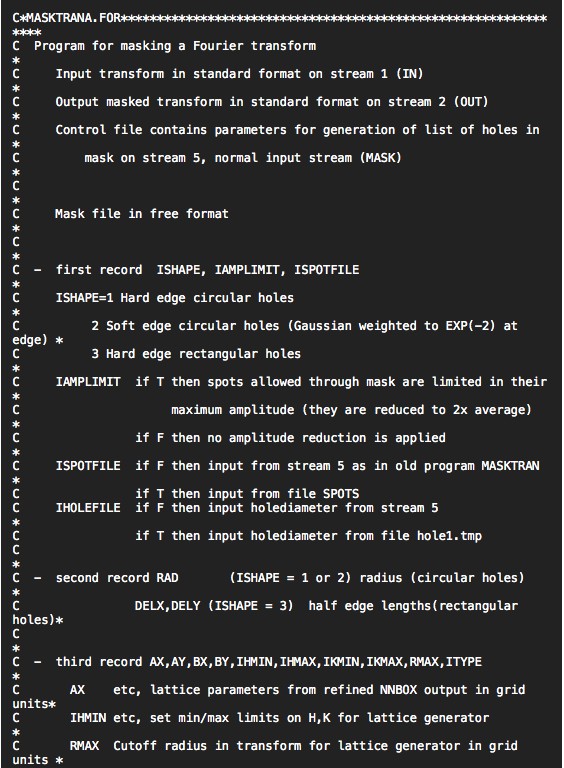Click the 'reduced to 2x average' text
Screen dimensions: 564x768
452,409
